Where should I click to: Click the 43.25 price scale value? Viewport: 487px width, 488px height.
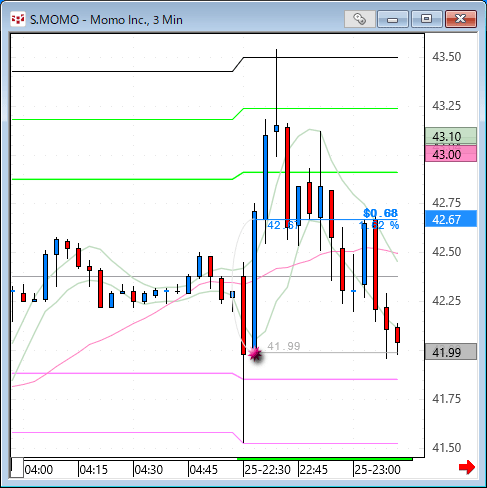click(x=447, y=106)
